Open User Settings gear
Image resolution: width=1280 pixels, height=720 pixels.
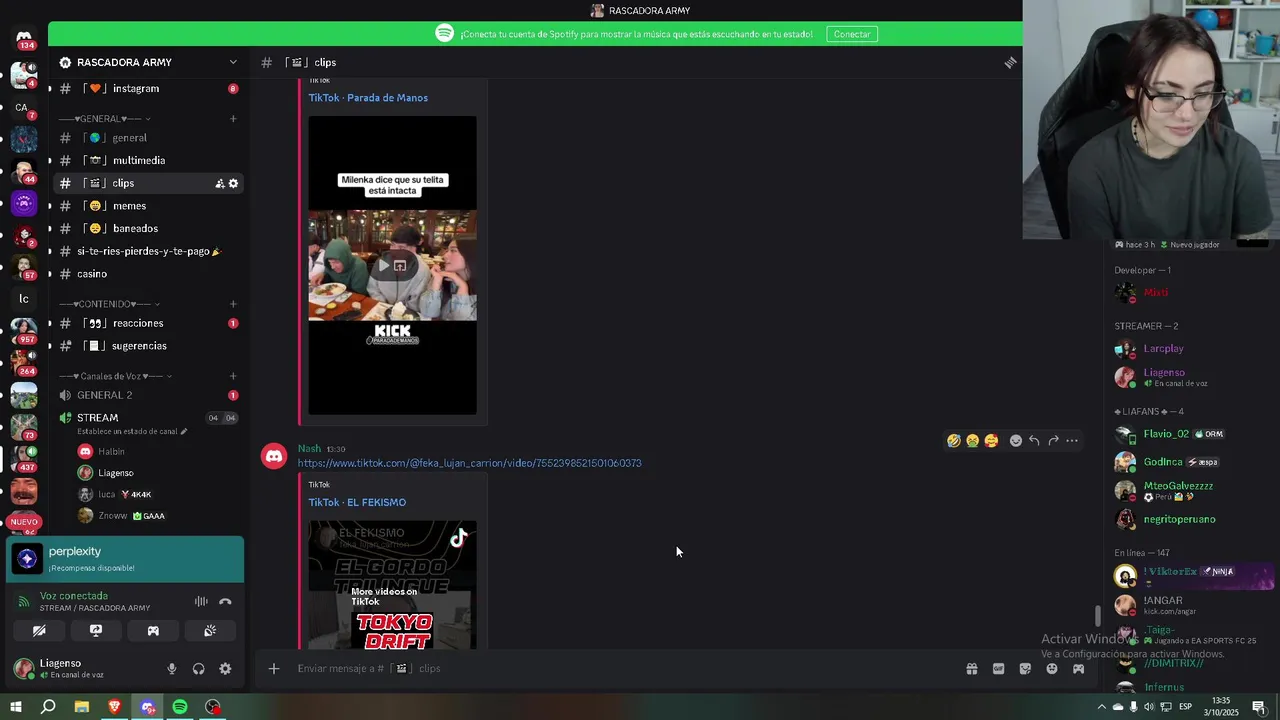click(225, 669)
